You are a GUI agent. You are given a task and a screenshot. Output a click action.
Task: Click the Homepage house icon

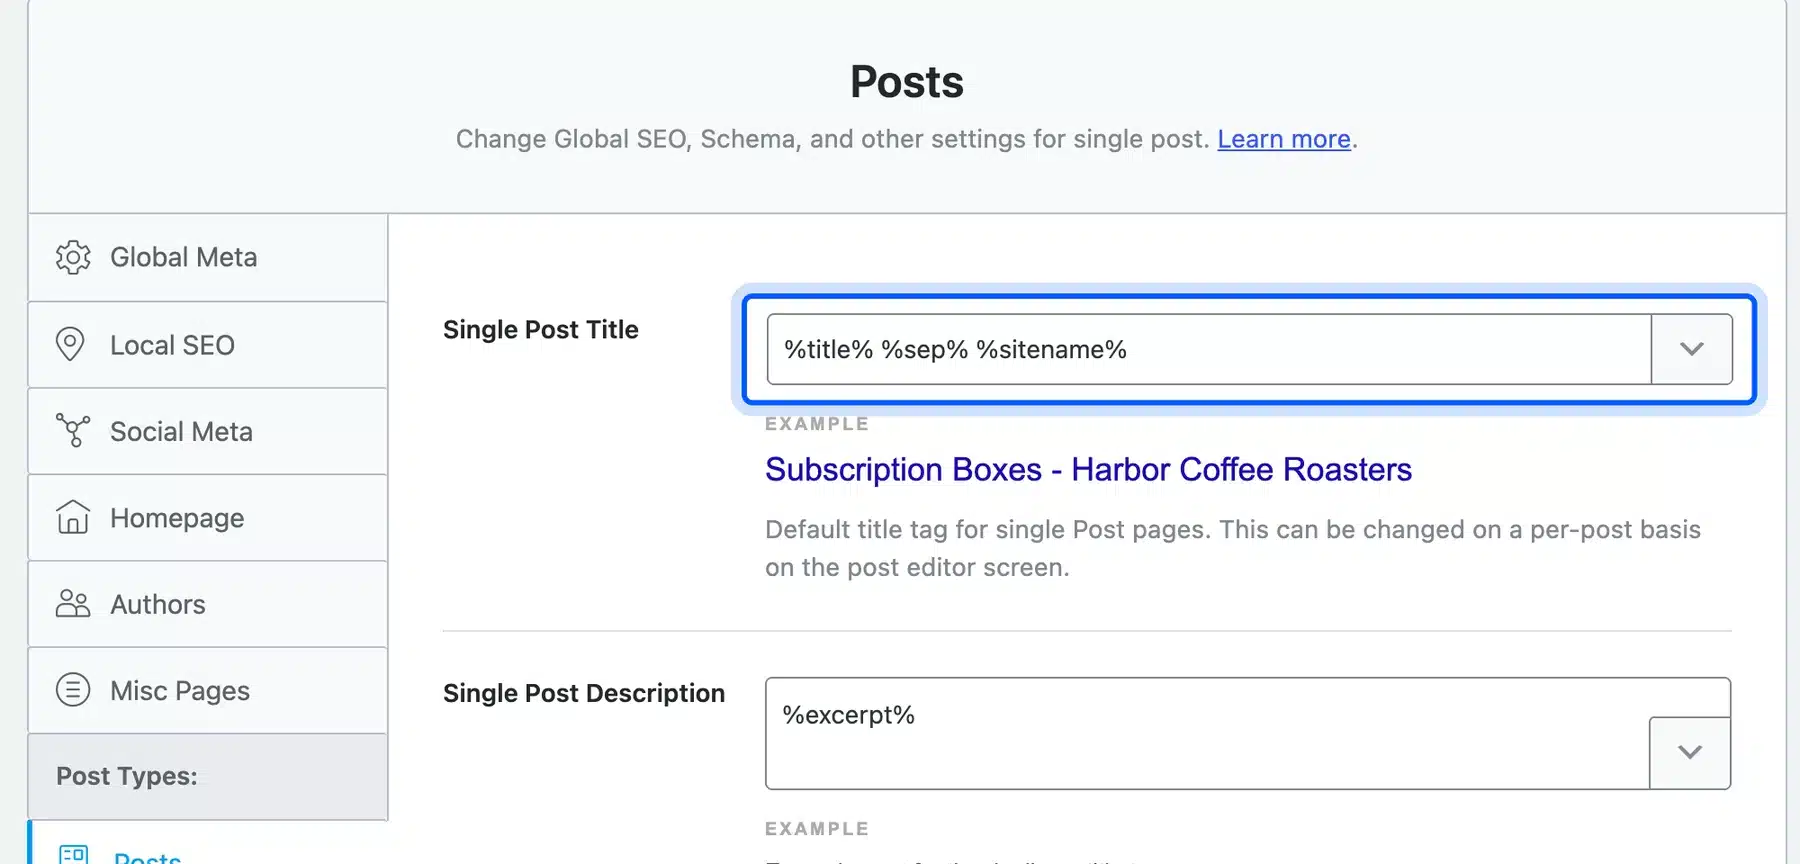pos(73,517)
